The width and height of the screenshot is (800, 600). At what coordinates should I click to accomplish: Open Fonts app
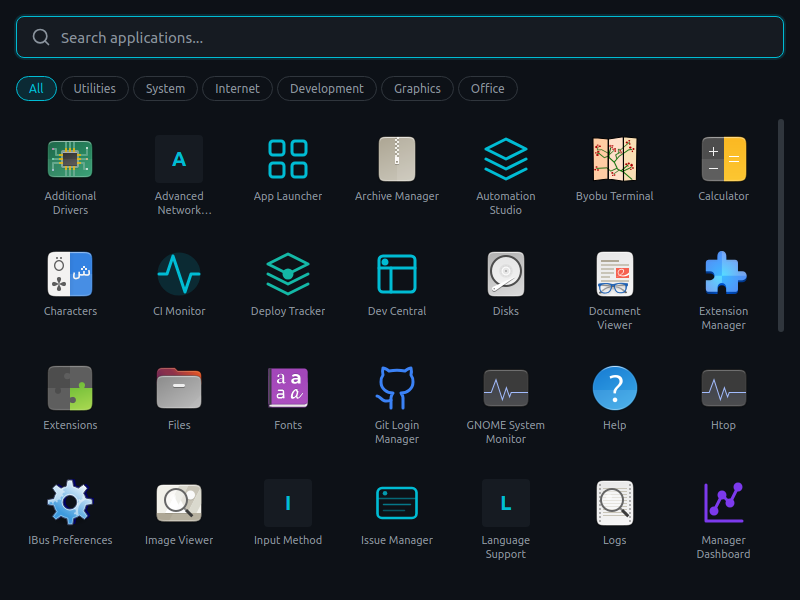288,388
